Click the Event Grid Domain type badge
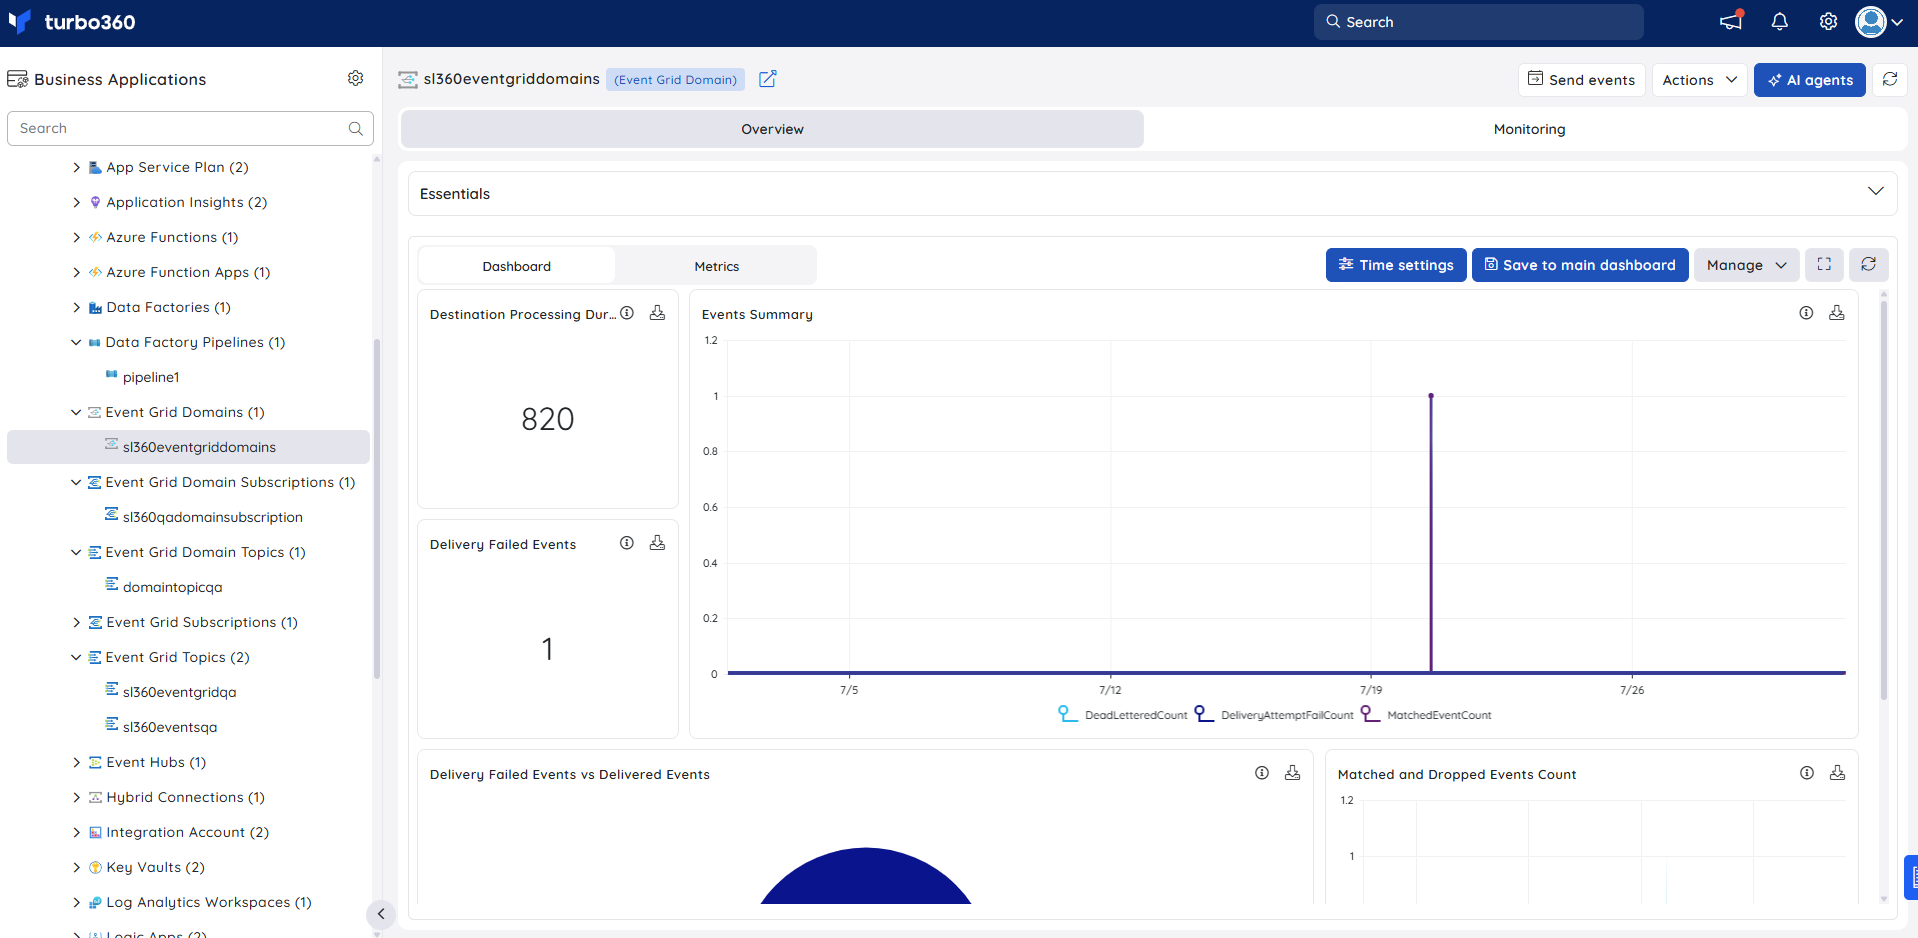 pos(675,80)
